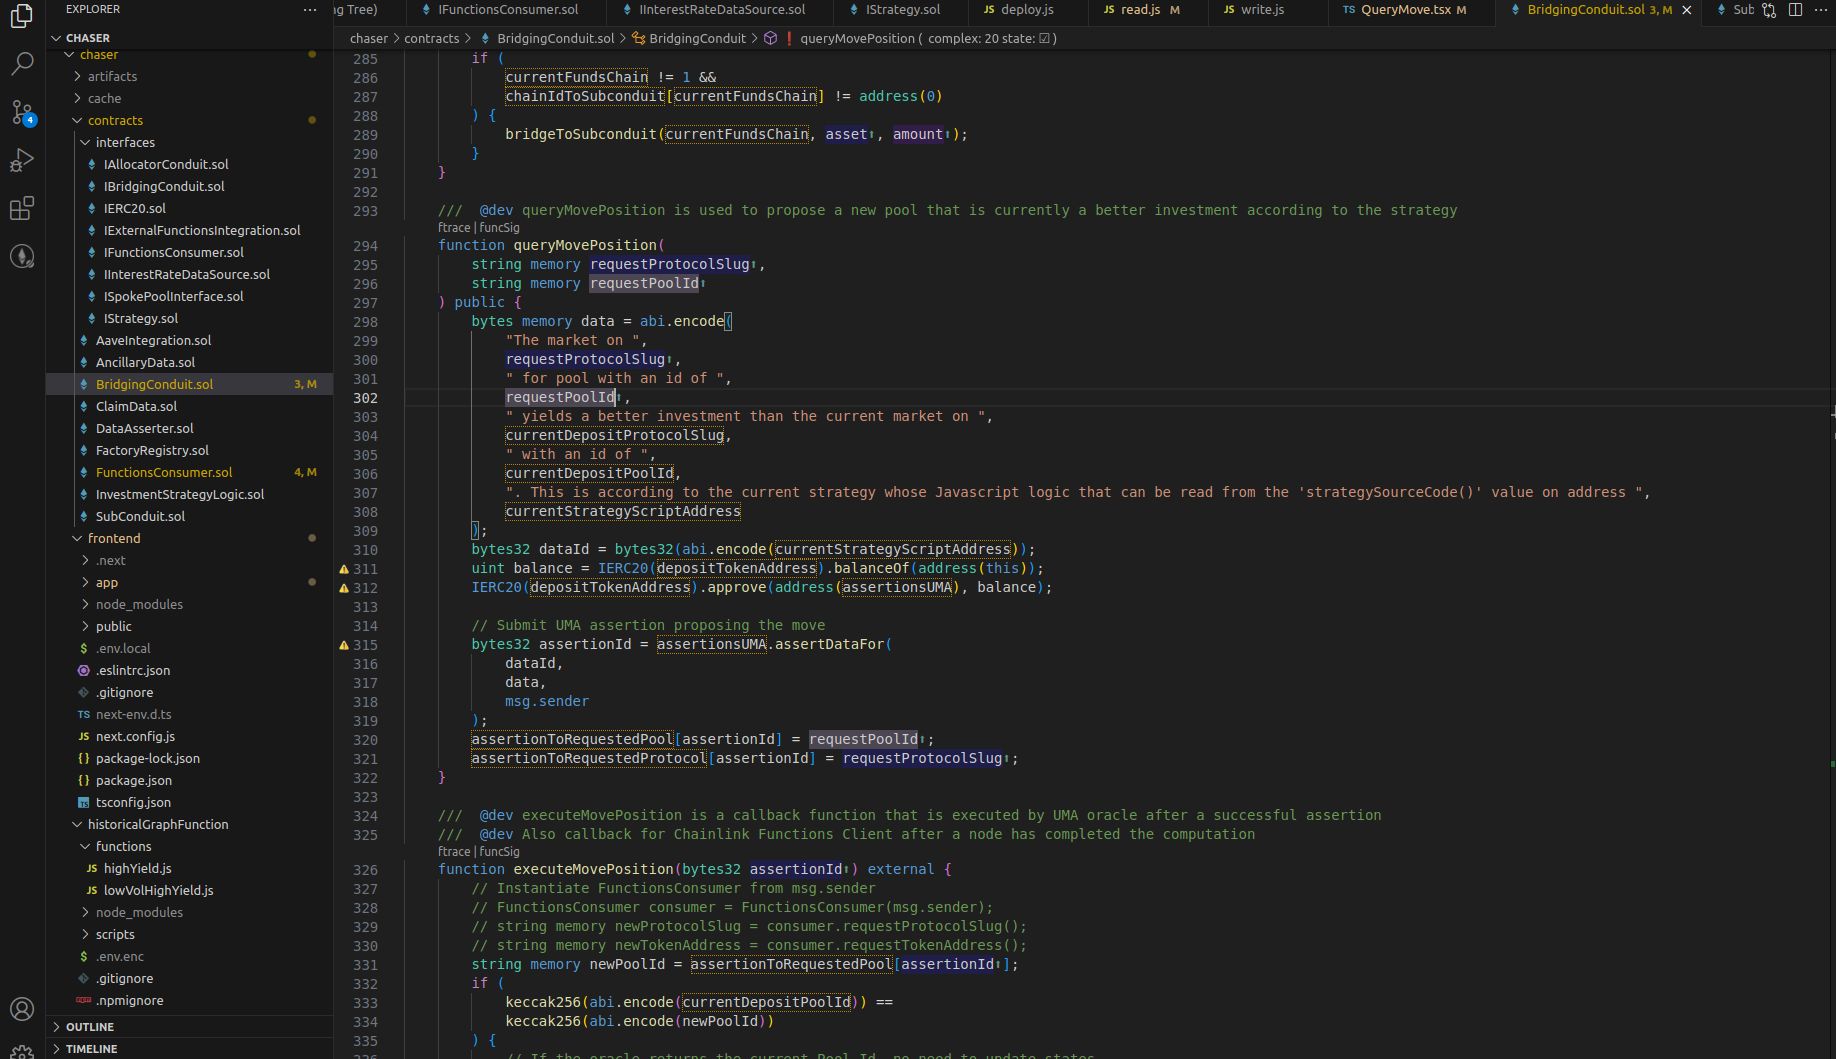Screen dimensions: 1836x1059
Task: Click the red exclamation icon in breadcrumbs
Action: 790,39
